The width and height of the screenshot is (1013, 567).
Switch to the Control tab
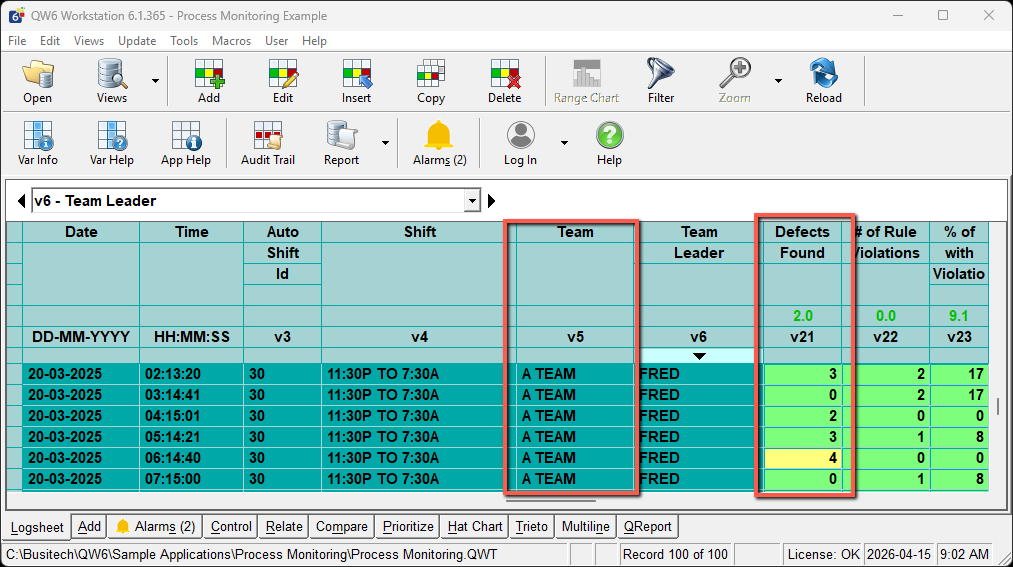(231, 527)
